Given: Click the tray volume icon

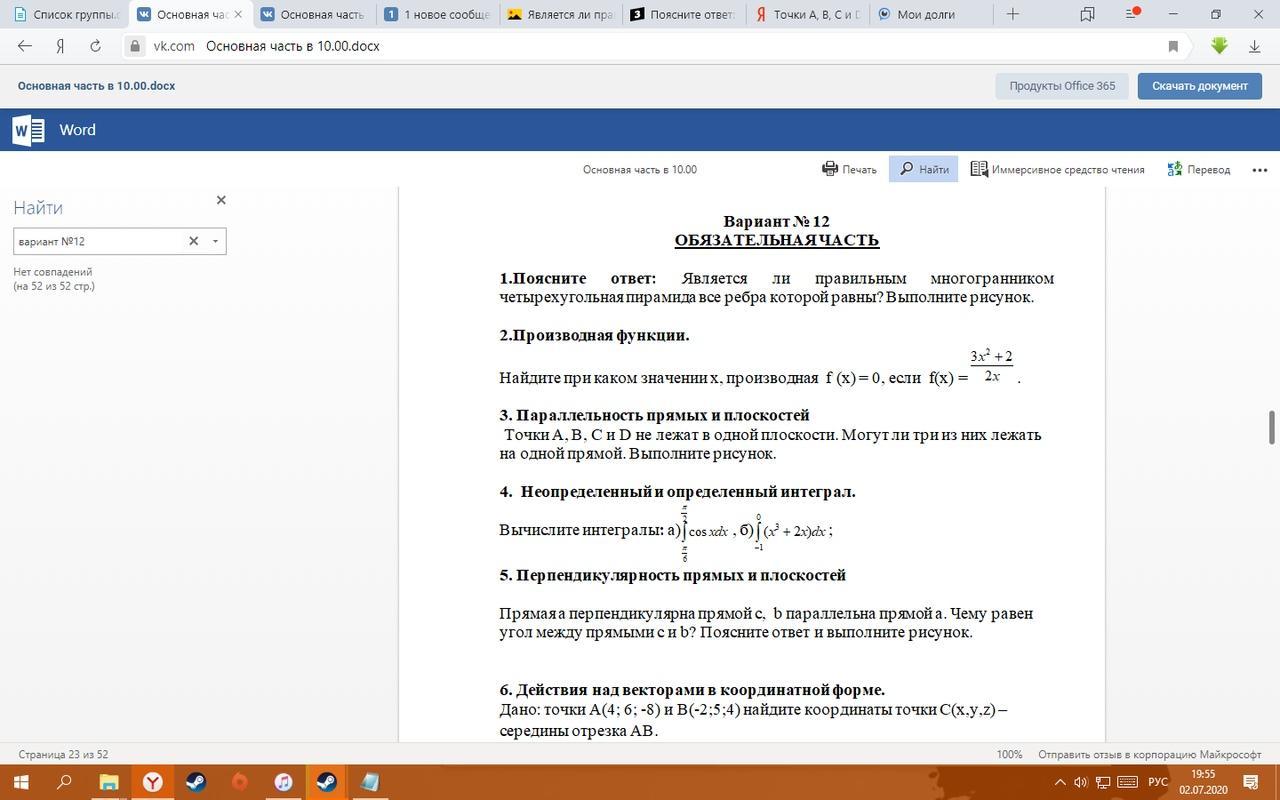Looking at the screenshot, I should tap(1080, 782).
